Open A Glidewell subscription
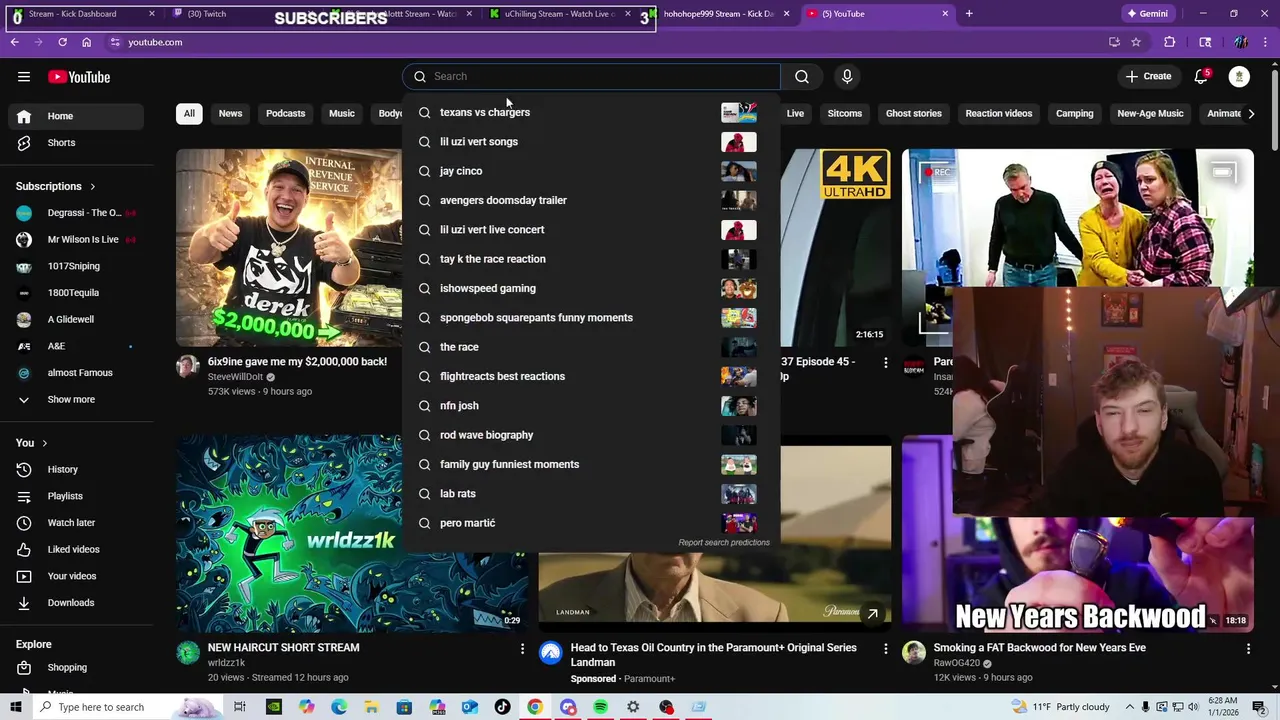This screenshot has height=720, width=1280. [76, 319]
